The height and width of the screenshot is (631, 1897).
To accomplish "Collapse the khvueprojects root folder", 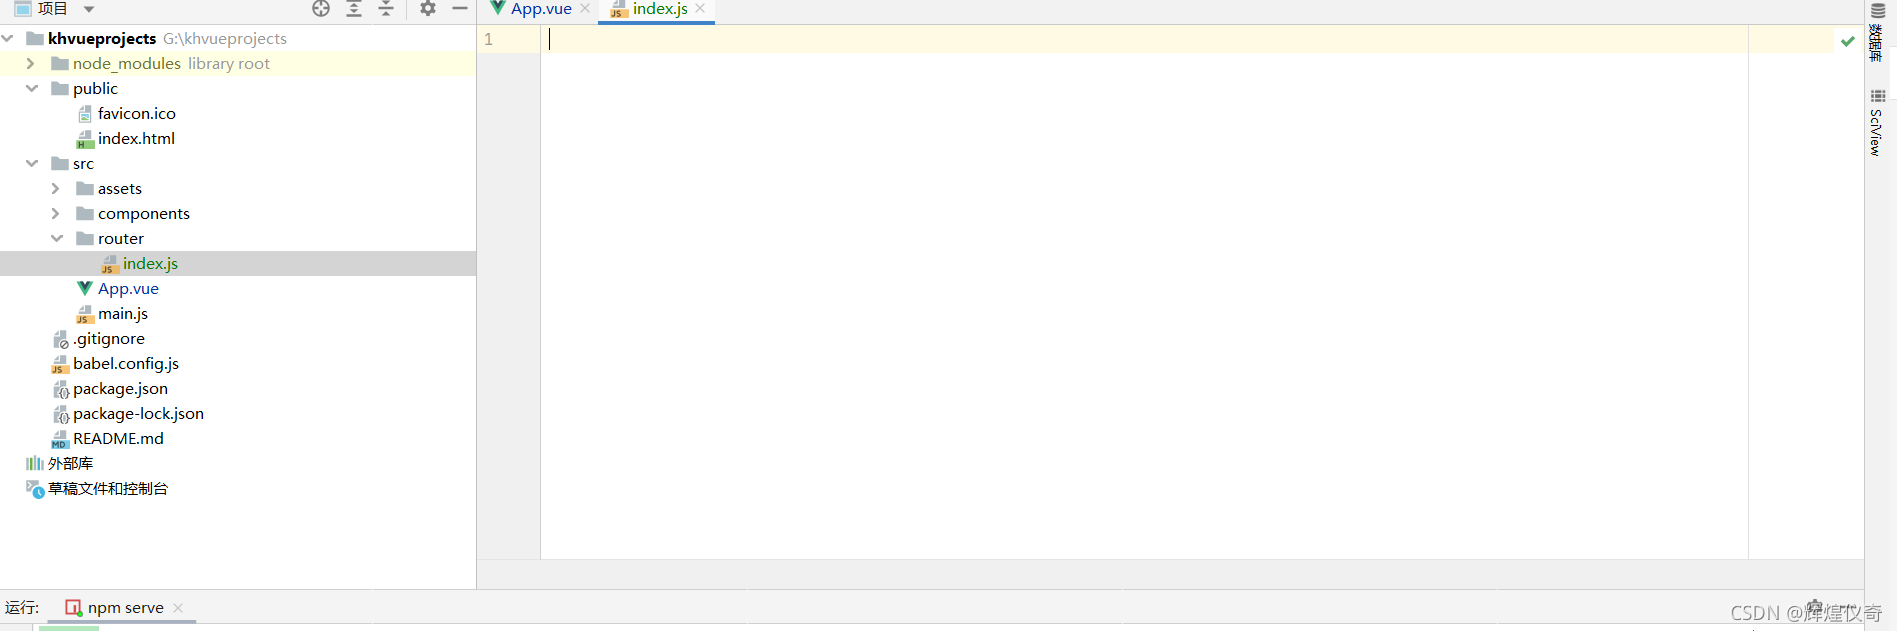I will click(8, 38).
